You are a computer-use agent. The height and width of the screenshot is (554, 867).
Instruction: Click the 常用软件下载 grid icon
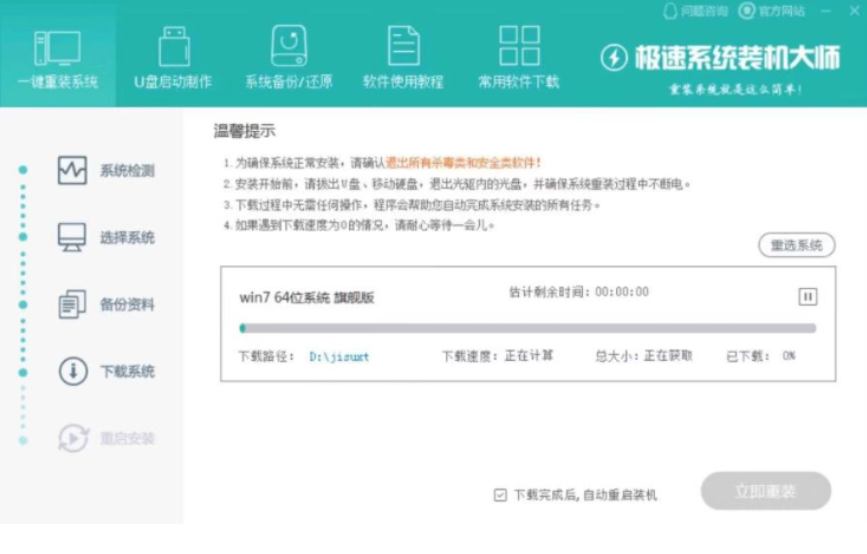[x=519, y=46]
